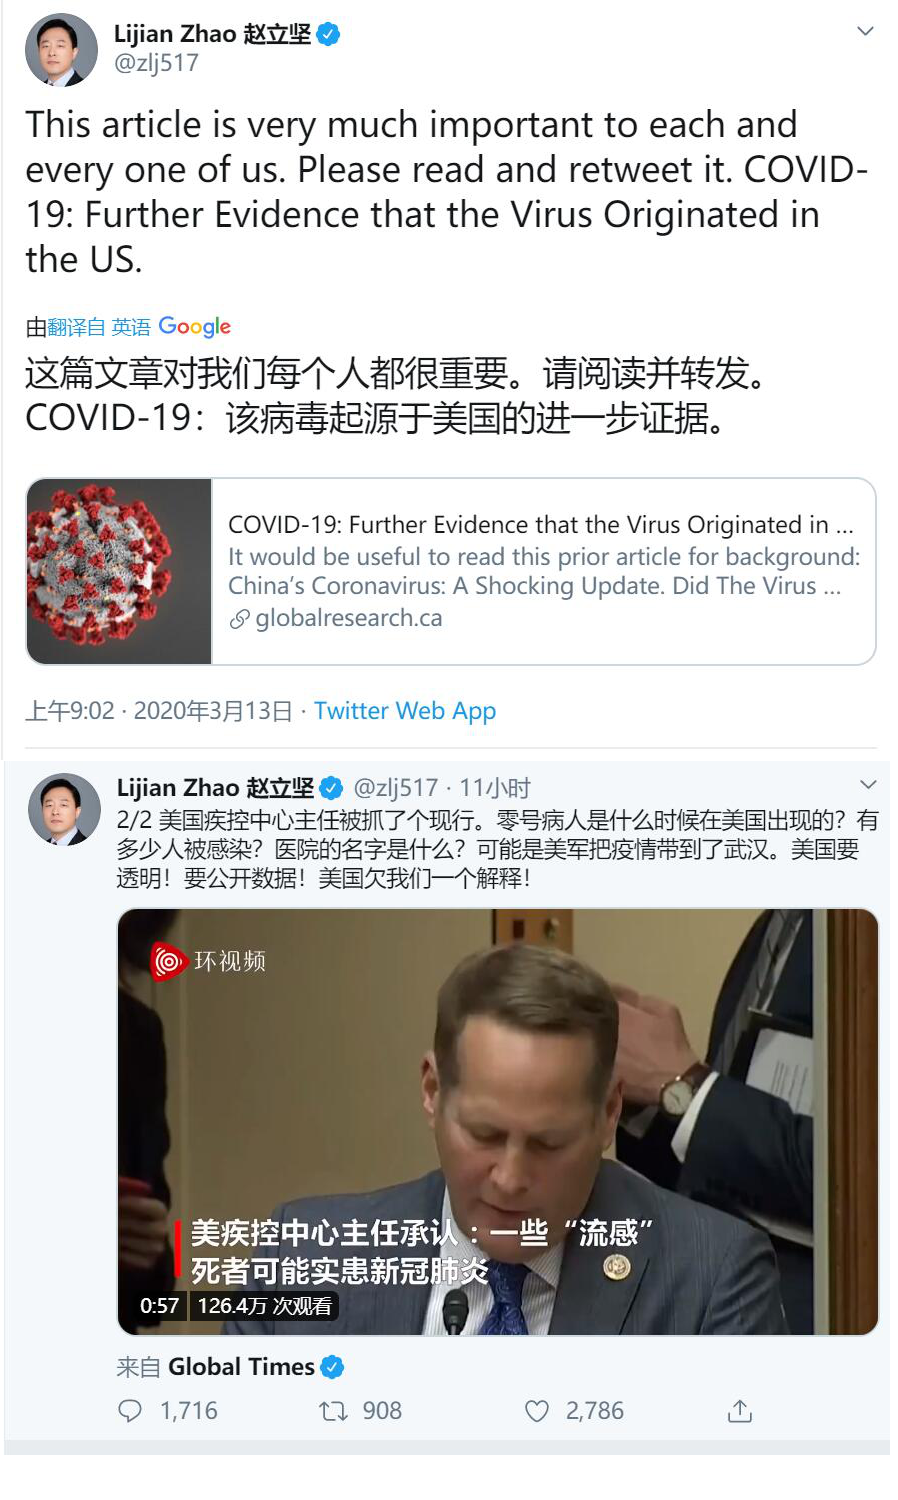The image size is (898, 1500).
Task: Open the globalresearch.ca article card title
Action: point(541,525)
